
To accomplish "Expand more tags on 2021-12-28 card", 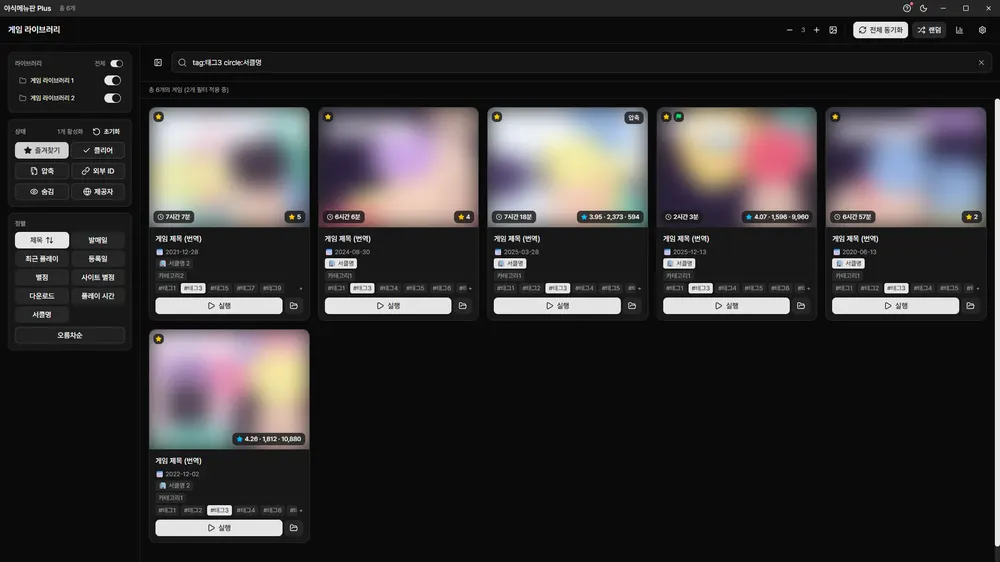I will (x=301, y=288).
